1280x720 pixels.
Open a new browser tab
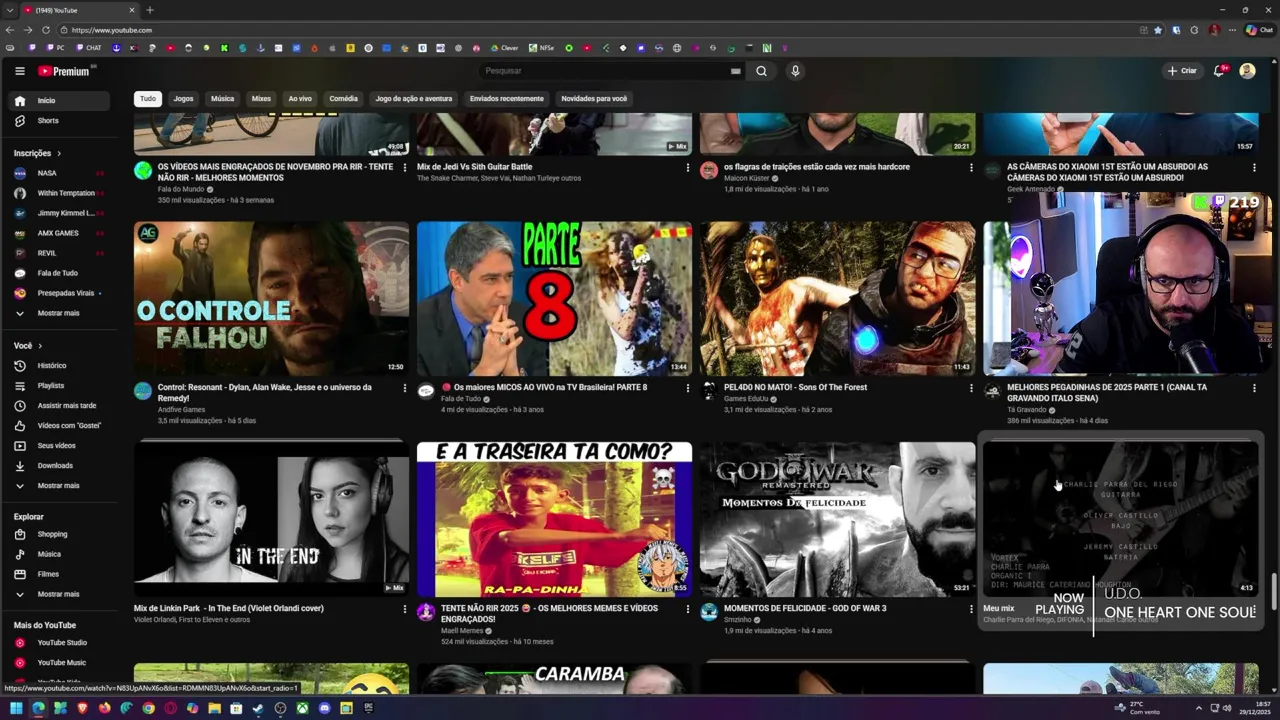[x=150, y=10]
